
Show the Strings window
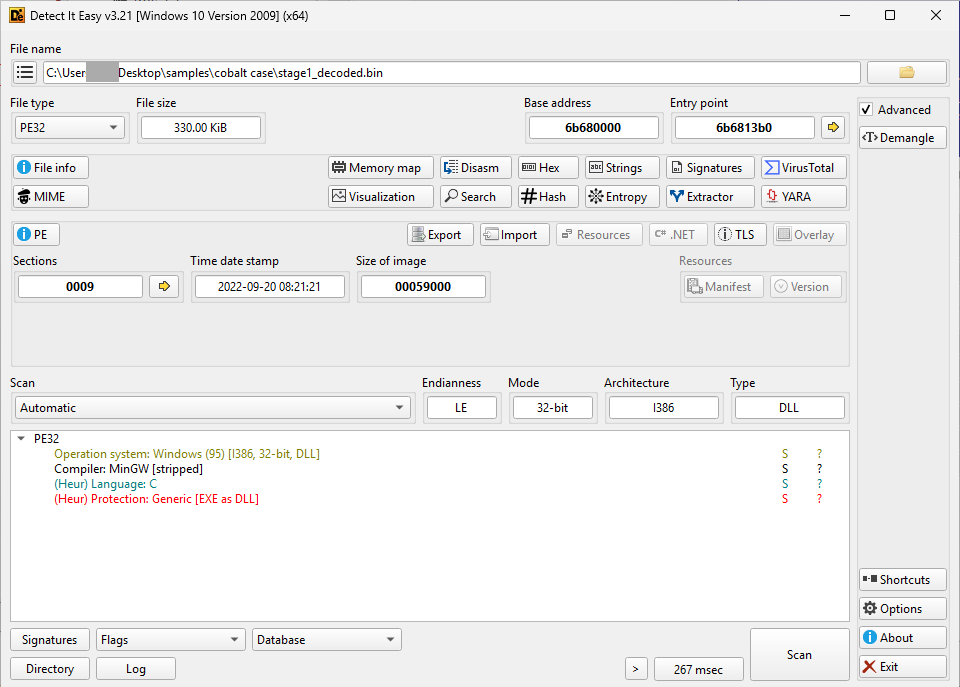point(622,168)
